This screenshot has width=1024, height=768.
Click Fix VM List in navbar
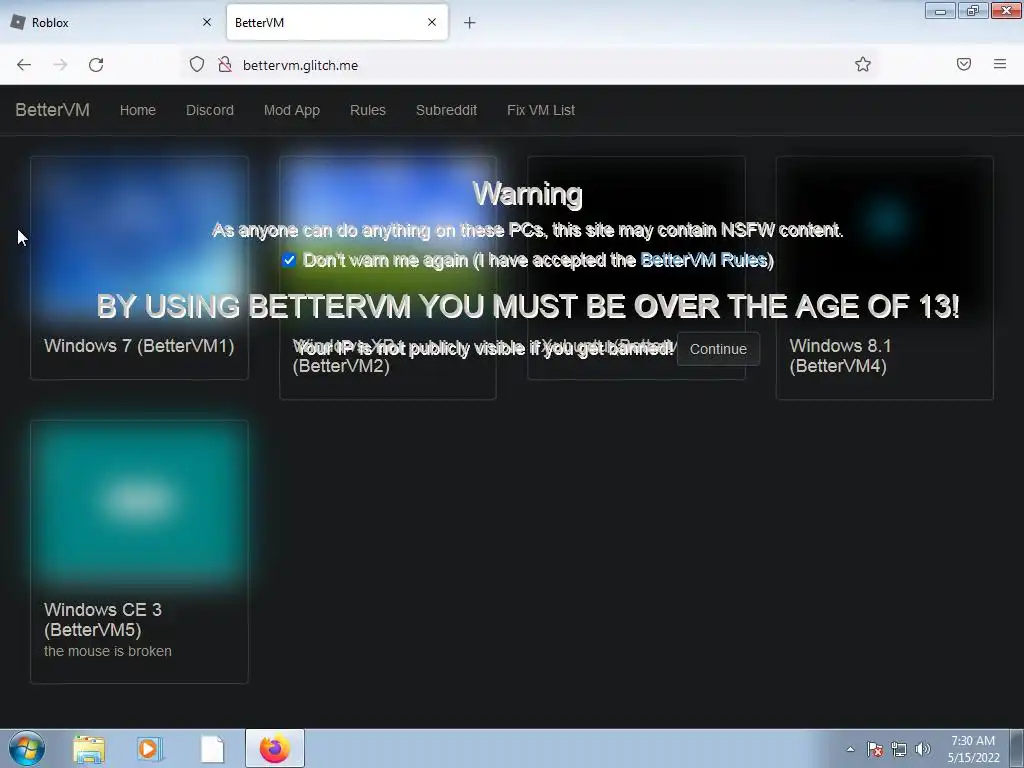pyautogui.click(x=541, y=110)
